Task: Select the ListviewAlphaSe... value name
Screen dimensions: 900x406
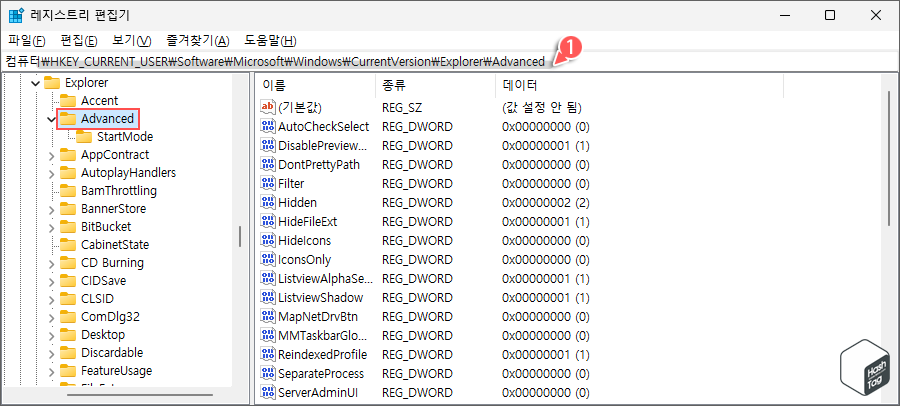Action: click(x=325, y=279)
